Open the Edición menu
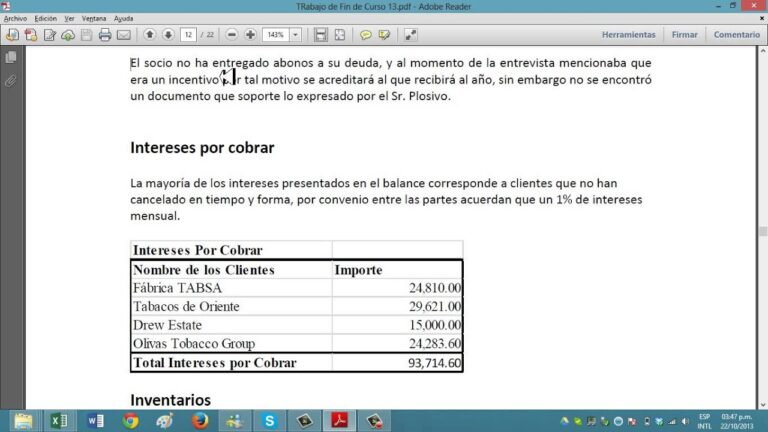 45,19
